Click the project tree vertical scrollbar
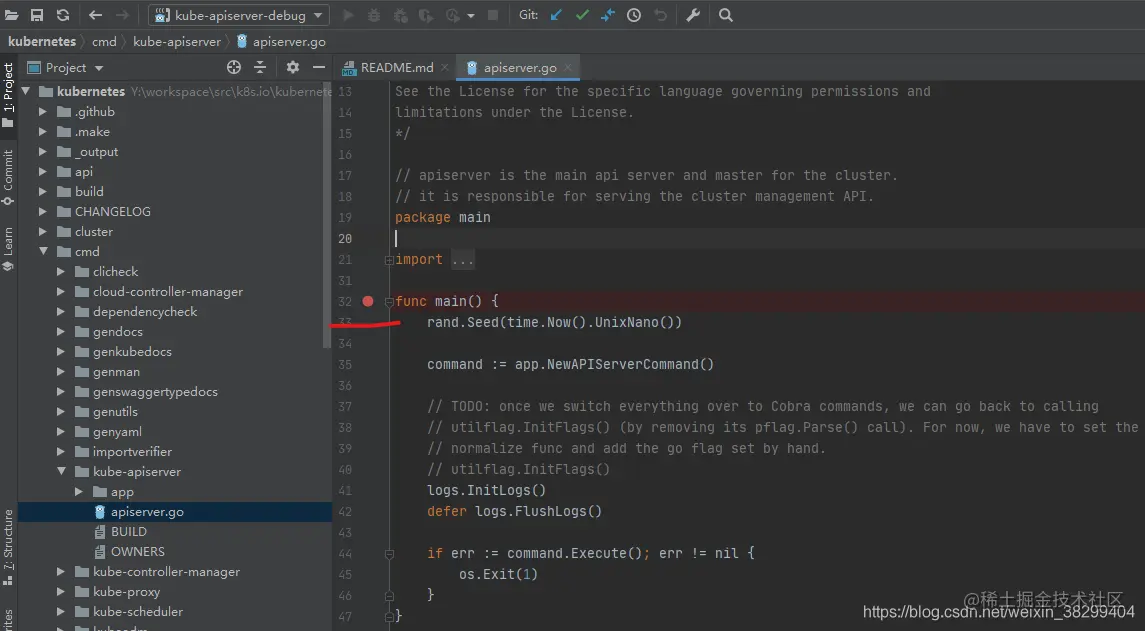 click(x=329, y=215)
